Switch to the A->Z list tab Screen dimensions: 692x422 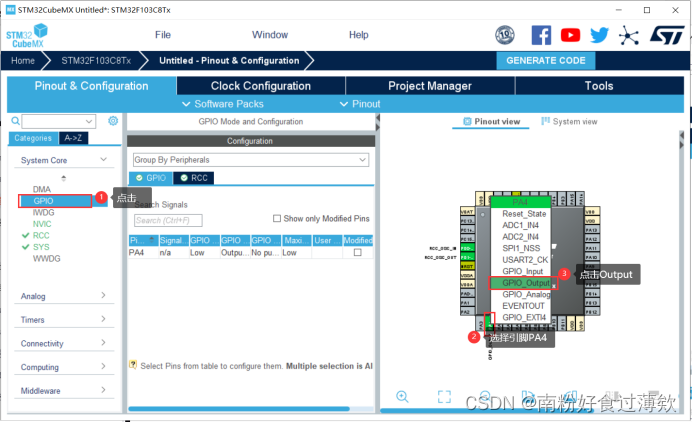[x=73, y=138]
